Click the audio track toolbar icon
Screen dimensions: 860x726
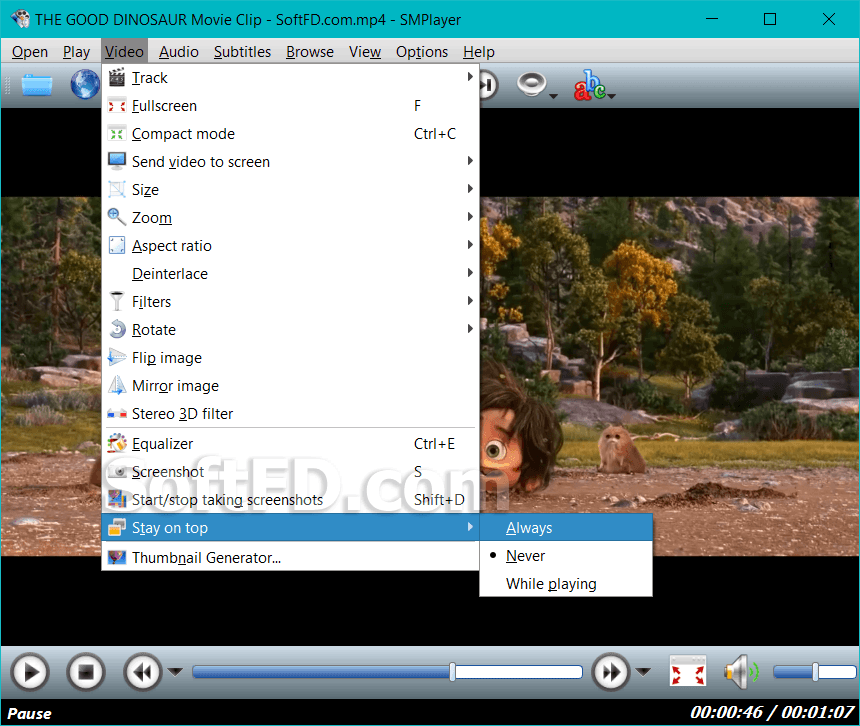click(531, 85)
